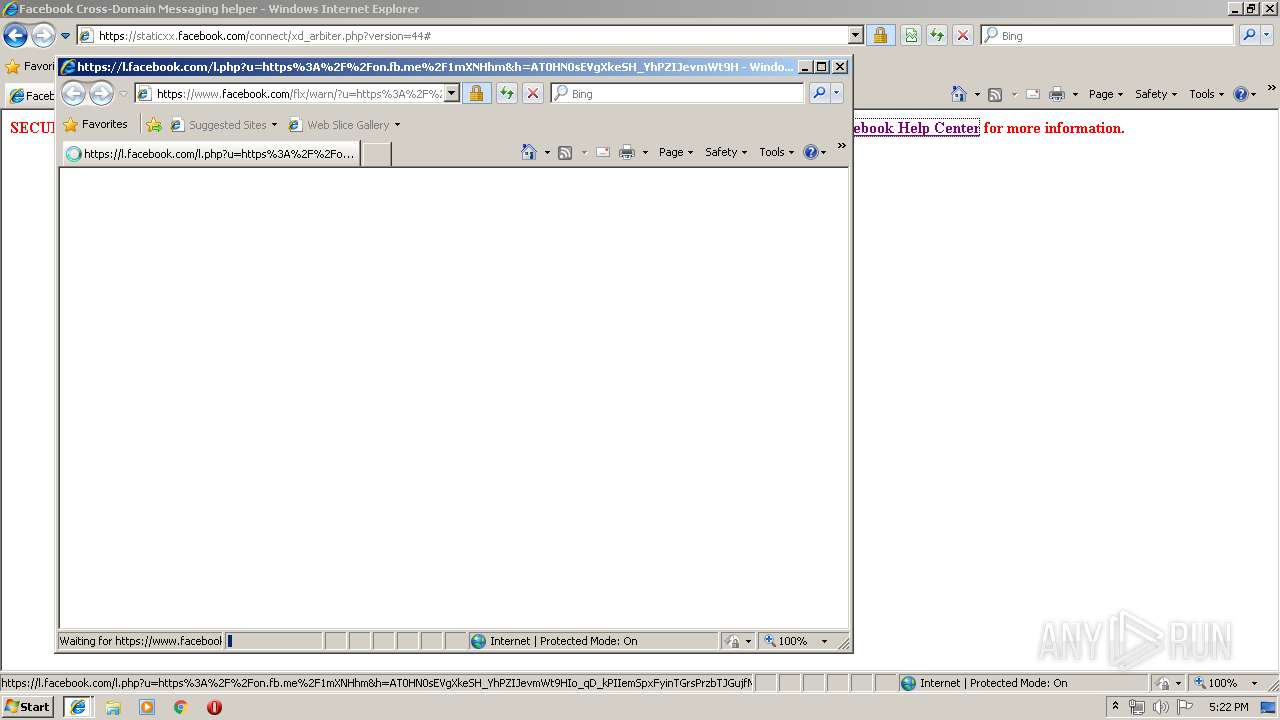Click the 100% zoom level in popup status bar
This screenshot has width=1280, height=720.
point(787,641)
